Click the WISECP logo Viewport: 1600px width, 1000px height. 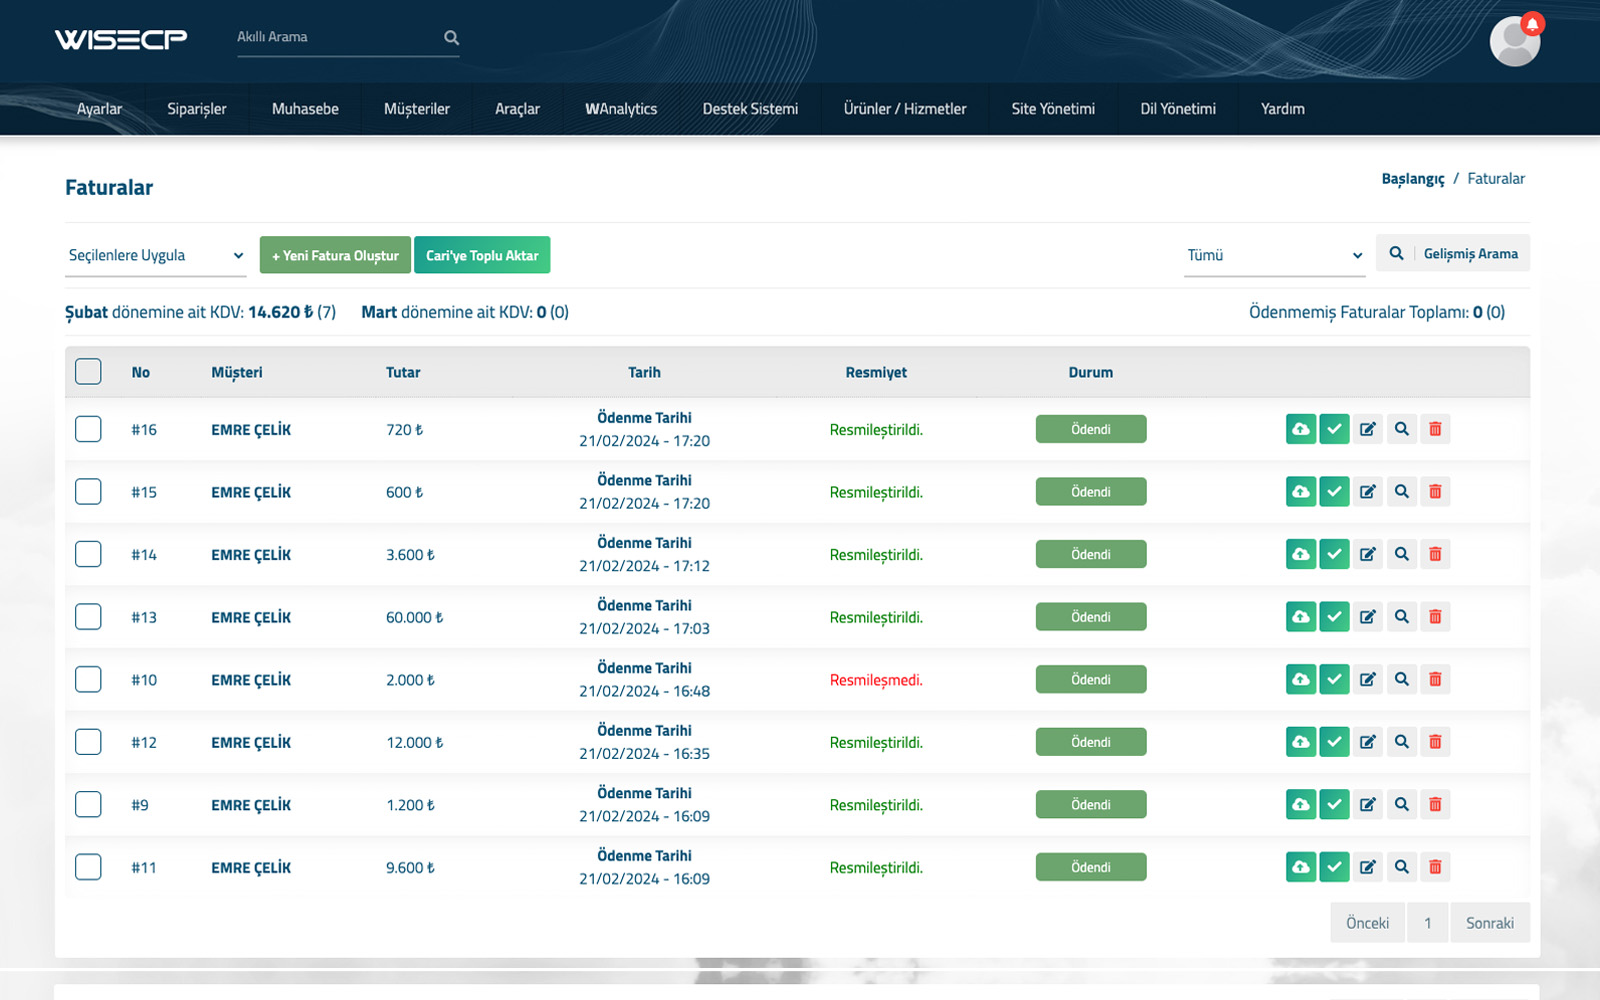tap(121, 39)
